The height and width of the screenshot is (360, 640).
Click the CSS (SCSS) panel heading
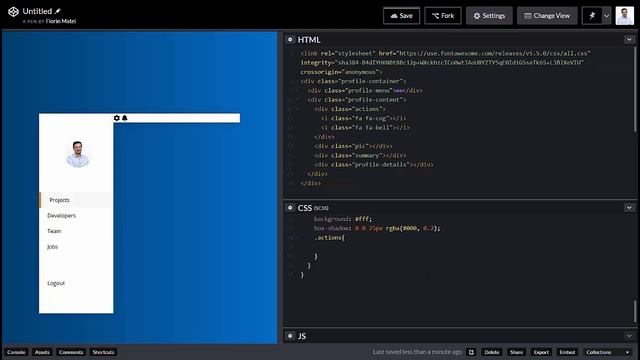pyautogui.click(x=313, y=208)
